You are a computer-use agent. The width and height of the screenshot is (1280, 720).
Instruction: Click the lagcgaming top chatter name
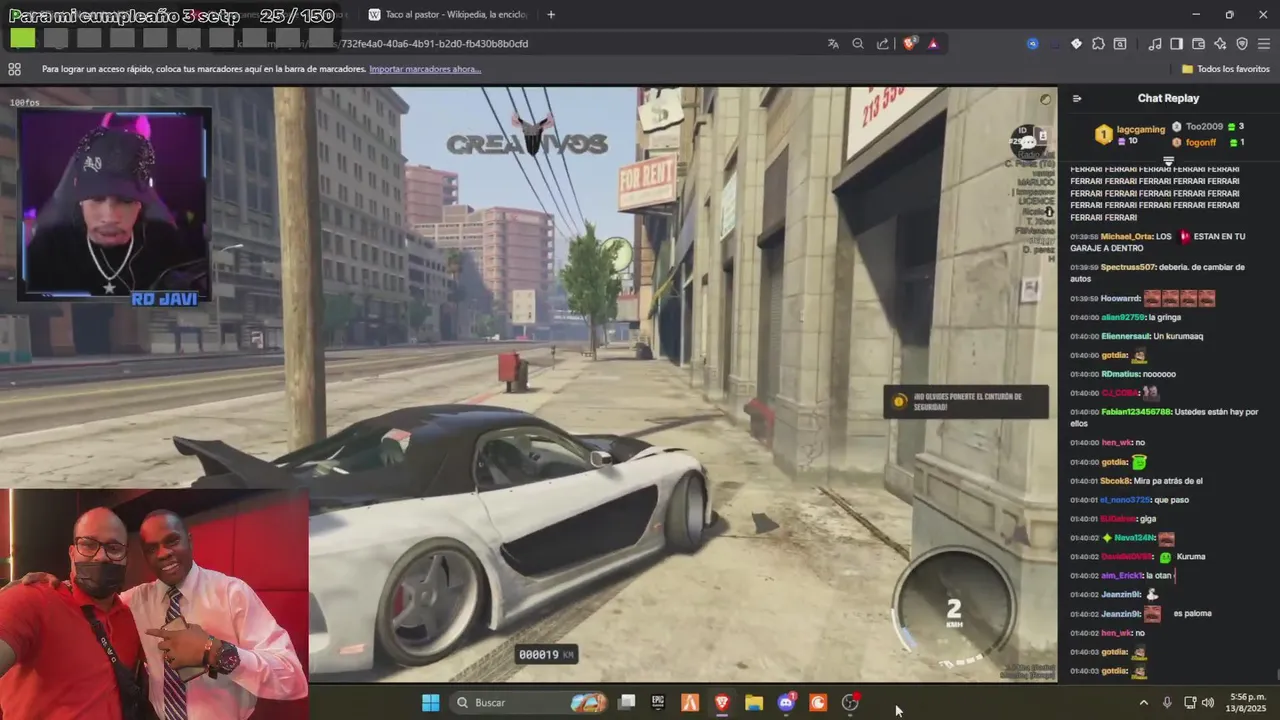coord(1140,130)
